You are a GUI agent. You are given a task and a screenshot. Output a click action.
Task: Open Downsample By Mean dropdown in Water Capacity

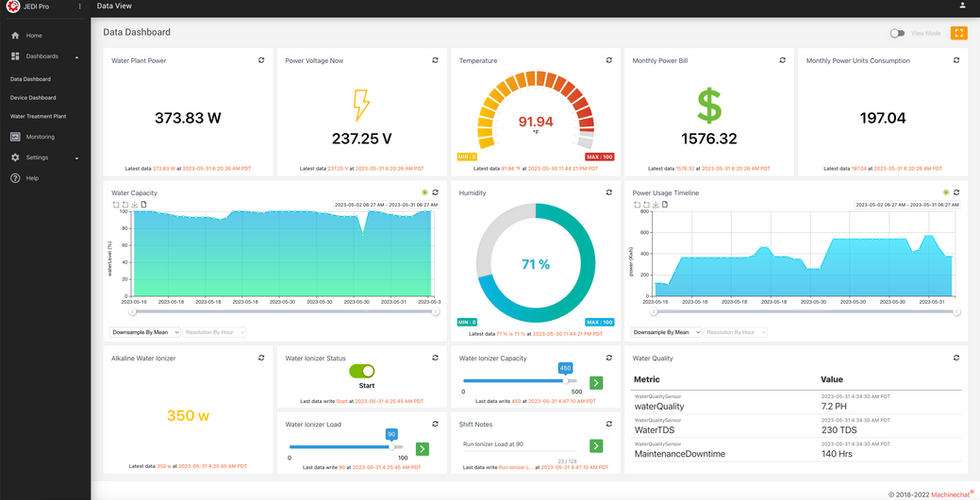[145, 332]
